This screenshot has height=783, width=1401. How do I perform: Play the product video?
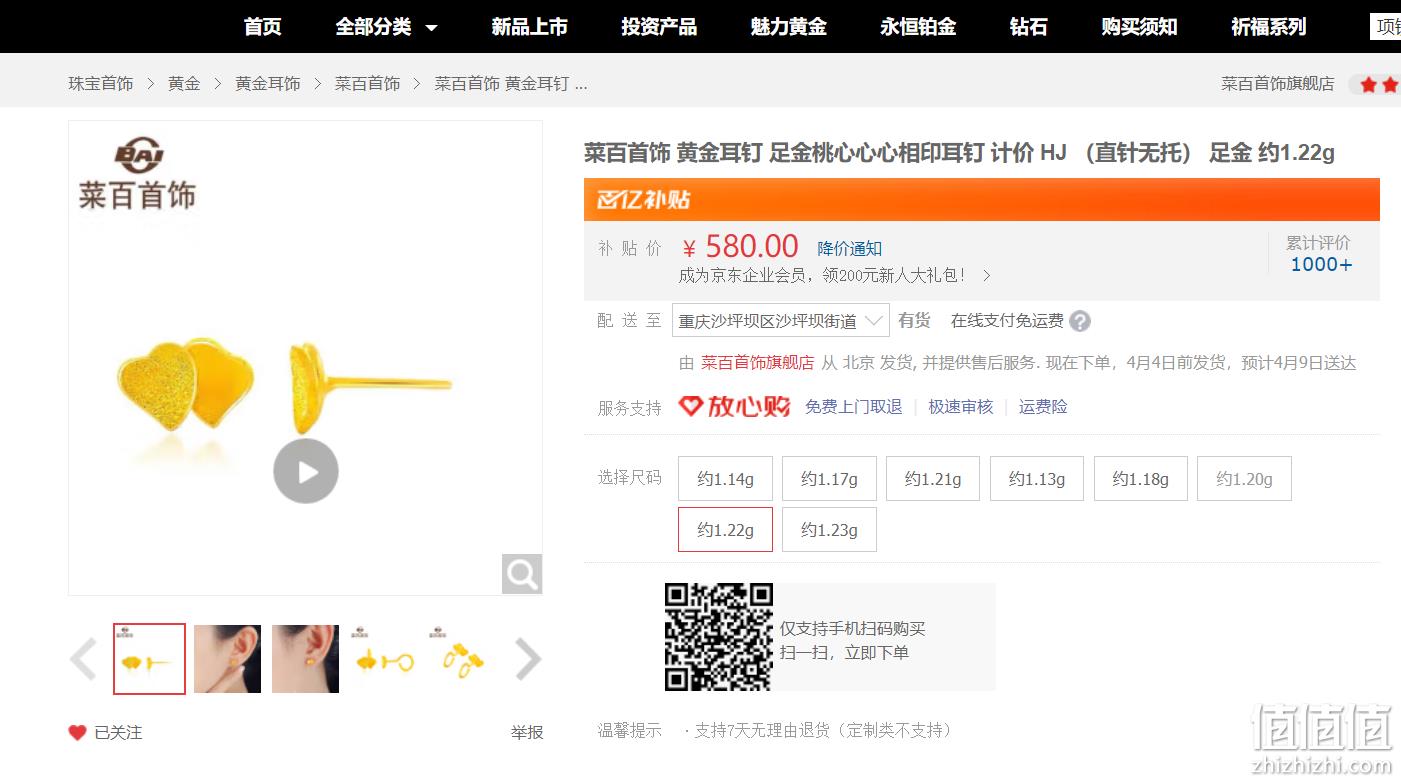pos(306,471)
